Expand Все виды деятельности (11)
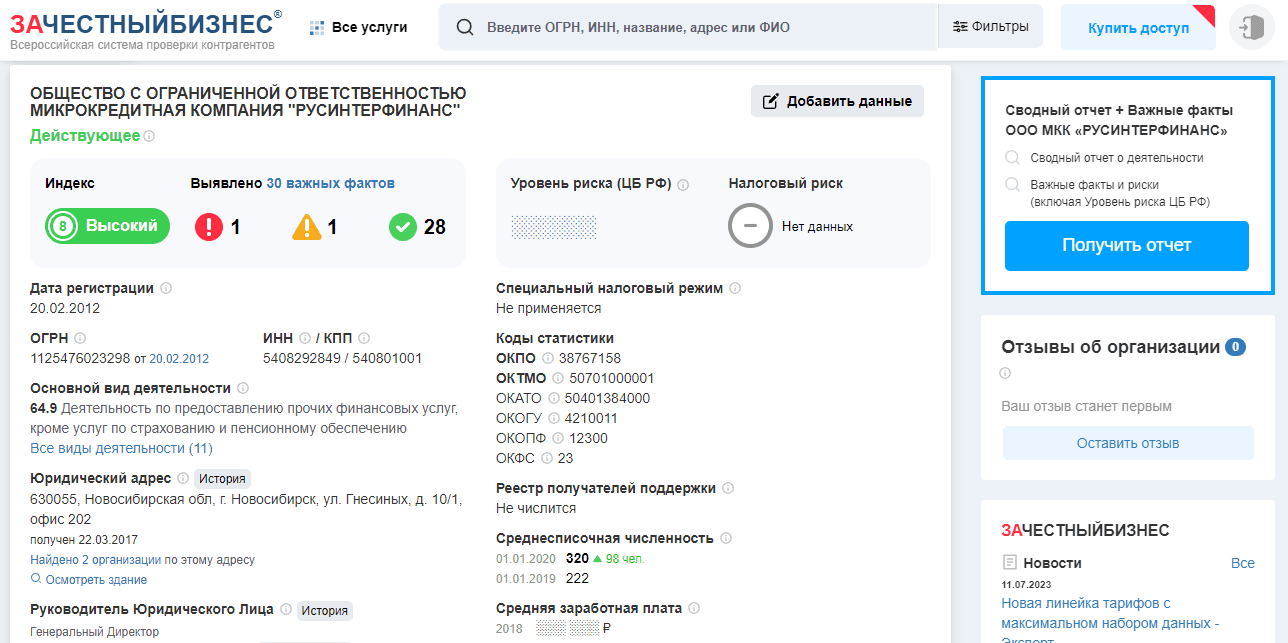The height and width of the screenshot is (643, 1288). pyautogui.click(x=123, y=448)
